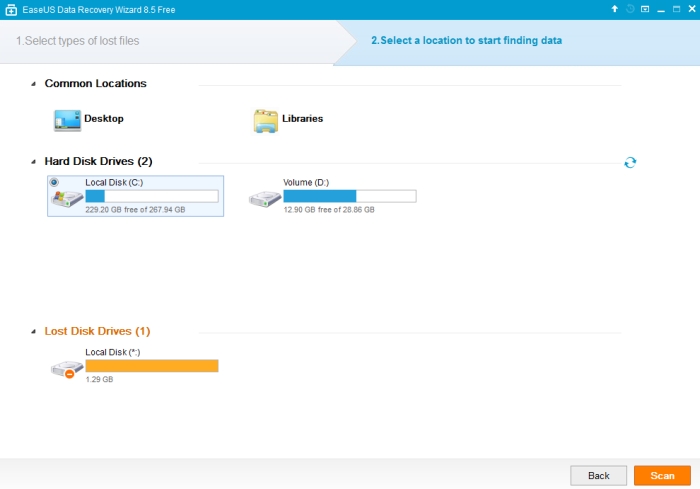Click the Hard Disk Drives (2) heading
This screenshot has height=489, width=700.
click(98, 161)
